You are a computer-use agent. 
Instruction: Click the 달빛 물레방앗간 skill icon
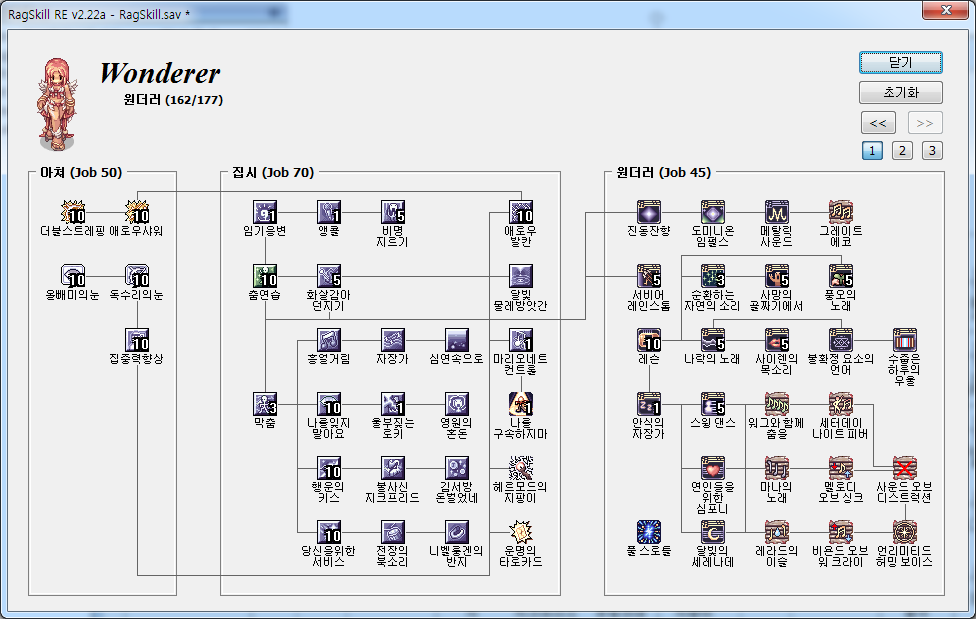pyautogui.click(x=521, y=276)
